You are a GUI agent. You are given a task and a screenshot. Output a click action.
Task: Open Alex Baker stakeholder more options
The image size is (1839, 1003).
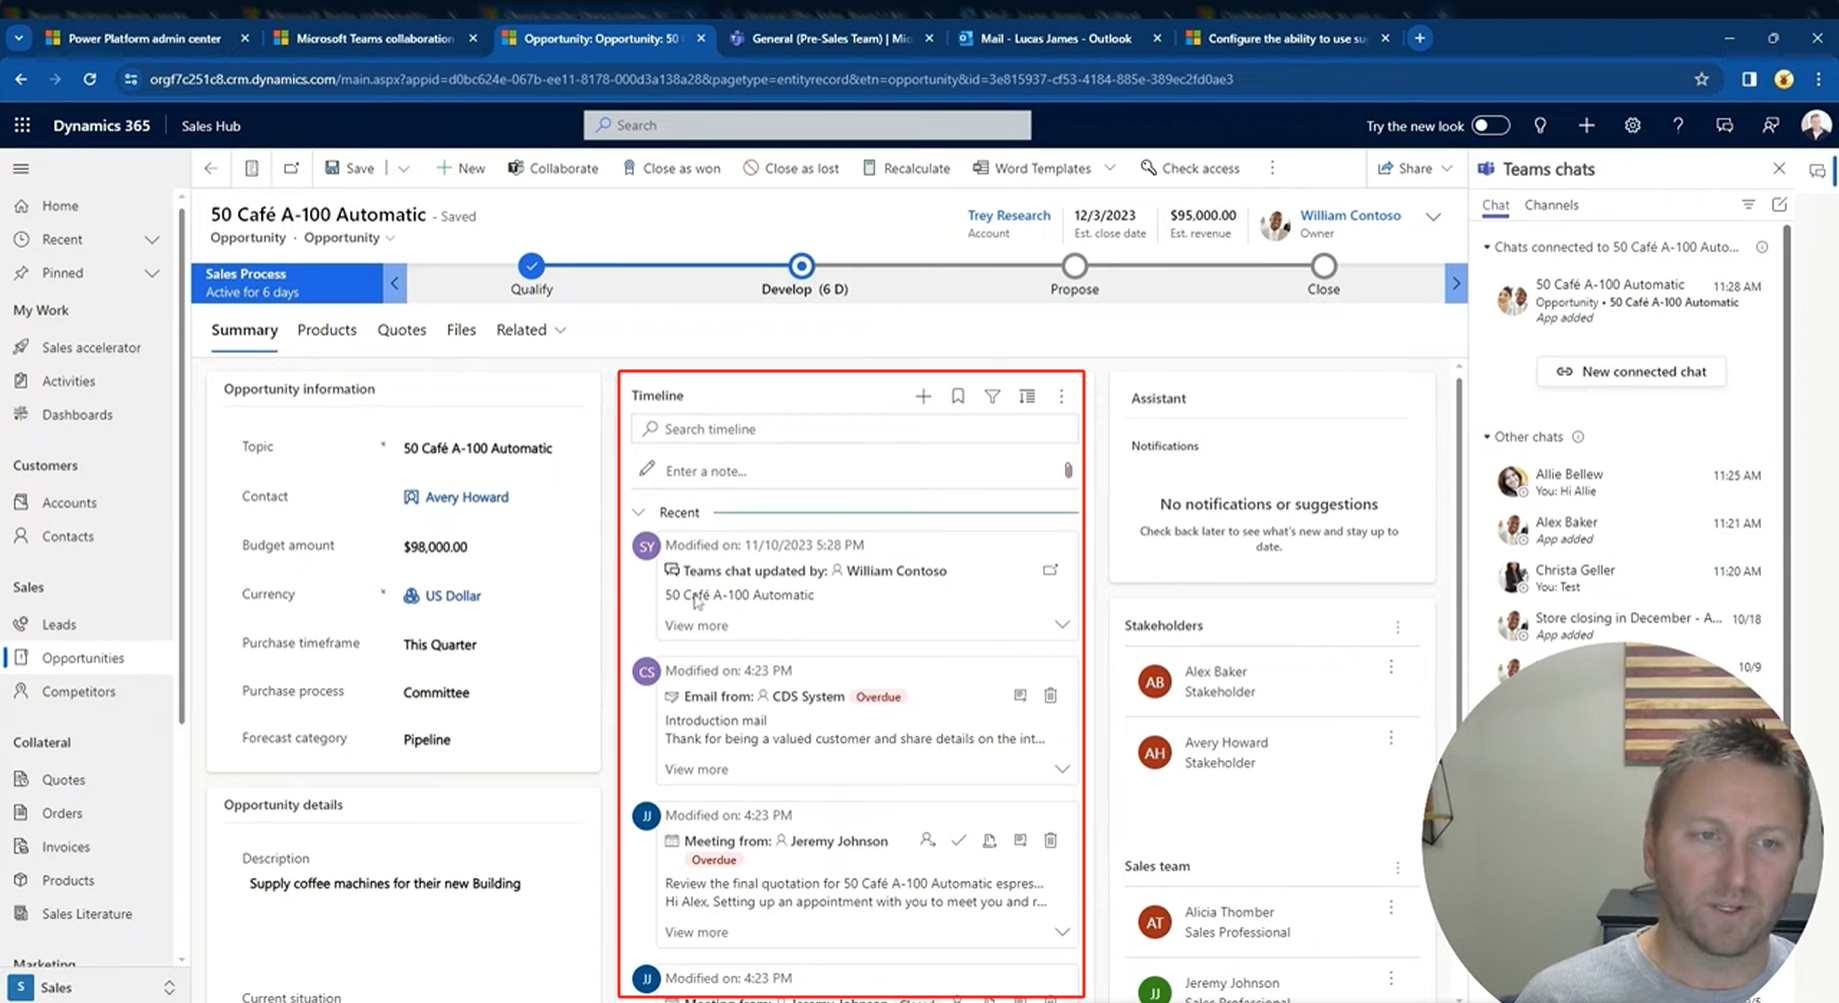tap(1391, 668)
